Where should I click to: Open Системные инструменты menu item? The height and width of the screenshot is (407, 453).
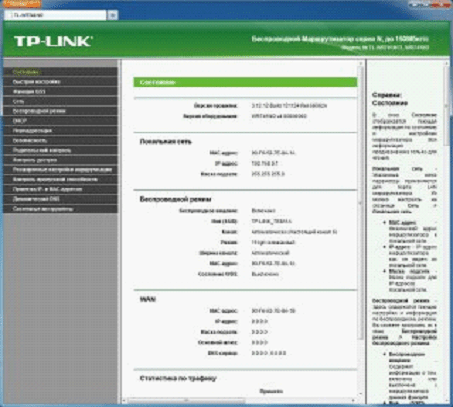point(60,209)
